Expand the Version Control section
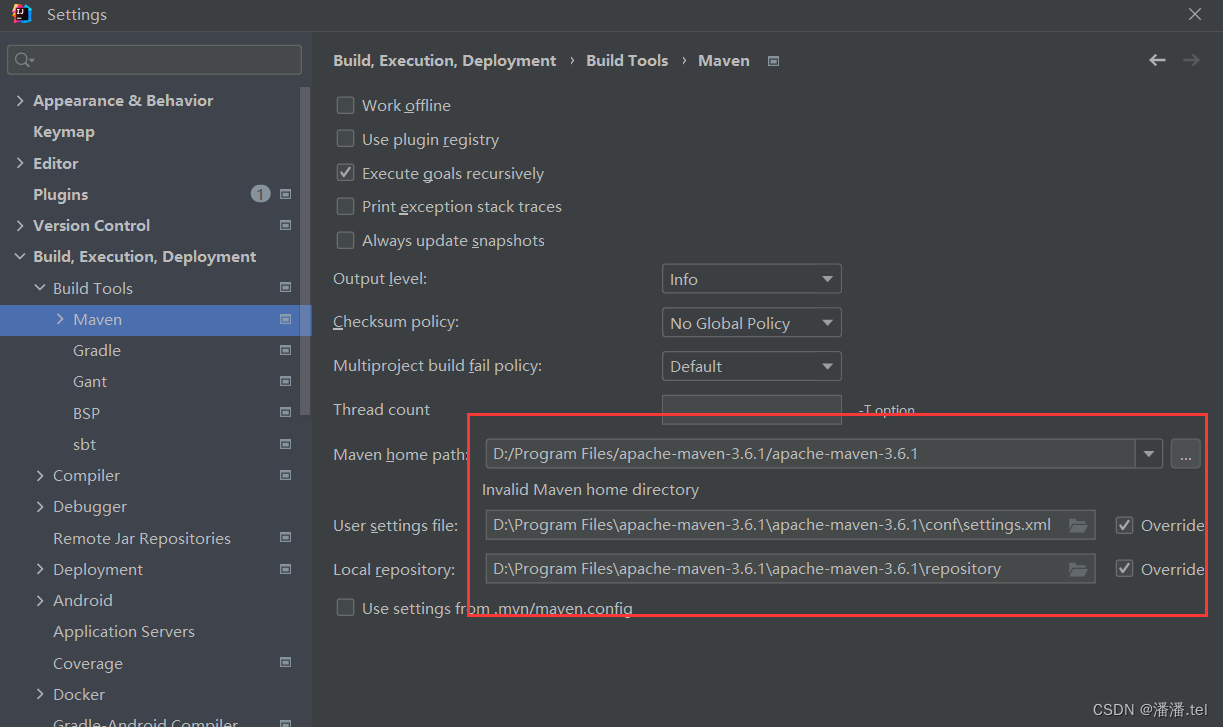Image resolution: width=1223 pixels, height=727 pixels. 20,225
